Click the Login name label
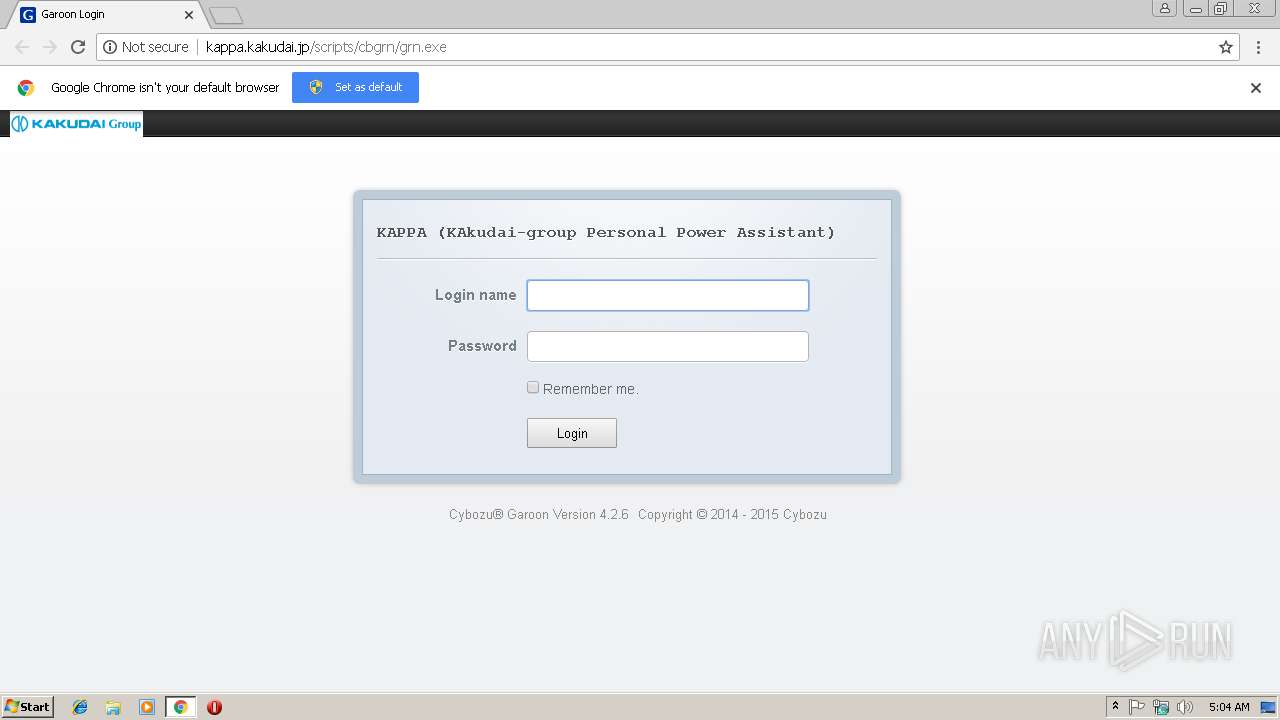 tap(476, 295)
